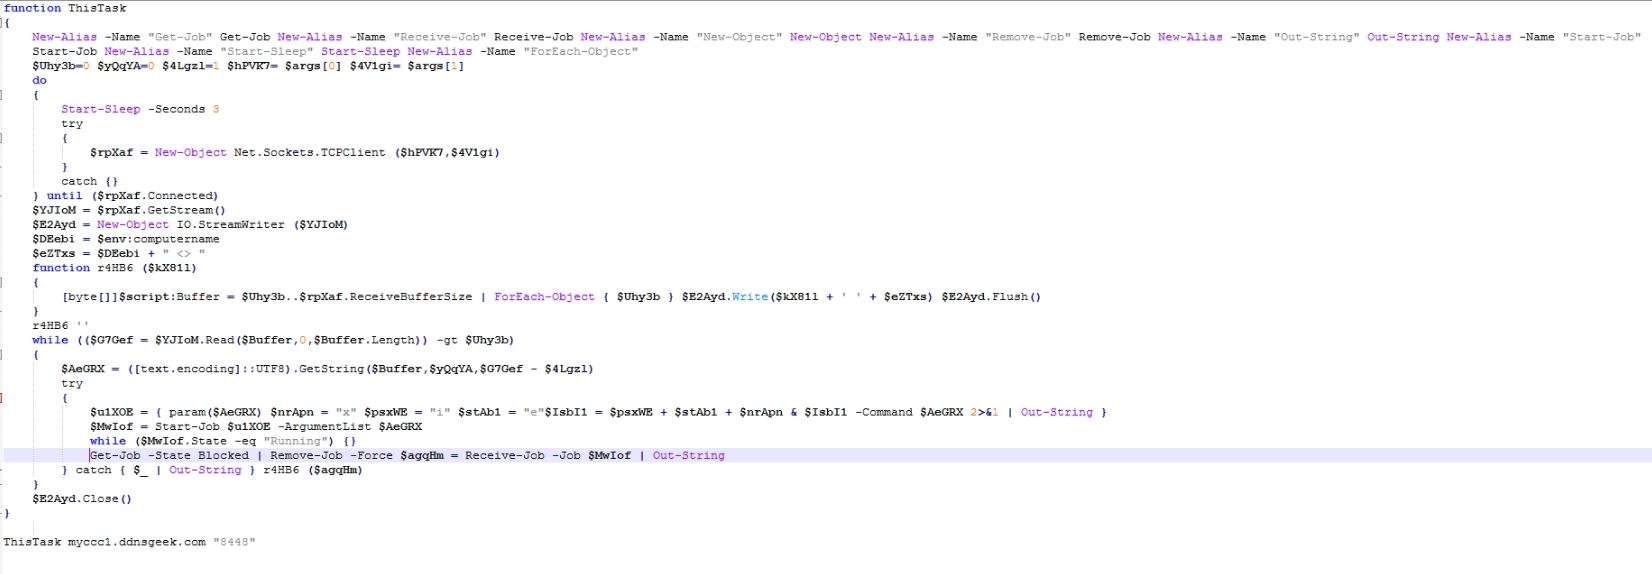The height and width of the screenshot is (574, 1652).
Task: Click the r4HB6 '' call line
Action: (61, 326)
